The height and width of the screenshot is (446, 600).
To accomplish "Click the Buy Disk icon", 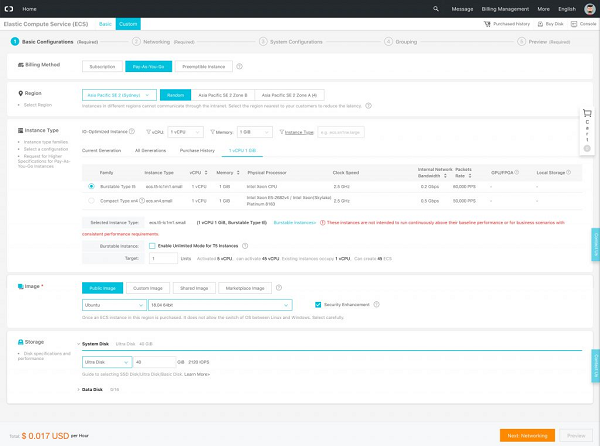I will (x=540, y=24).
